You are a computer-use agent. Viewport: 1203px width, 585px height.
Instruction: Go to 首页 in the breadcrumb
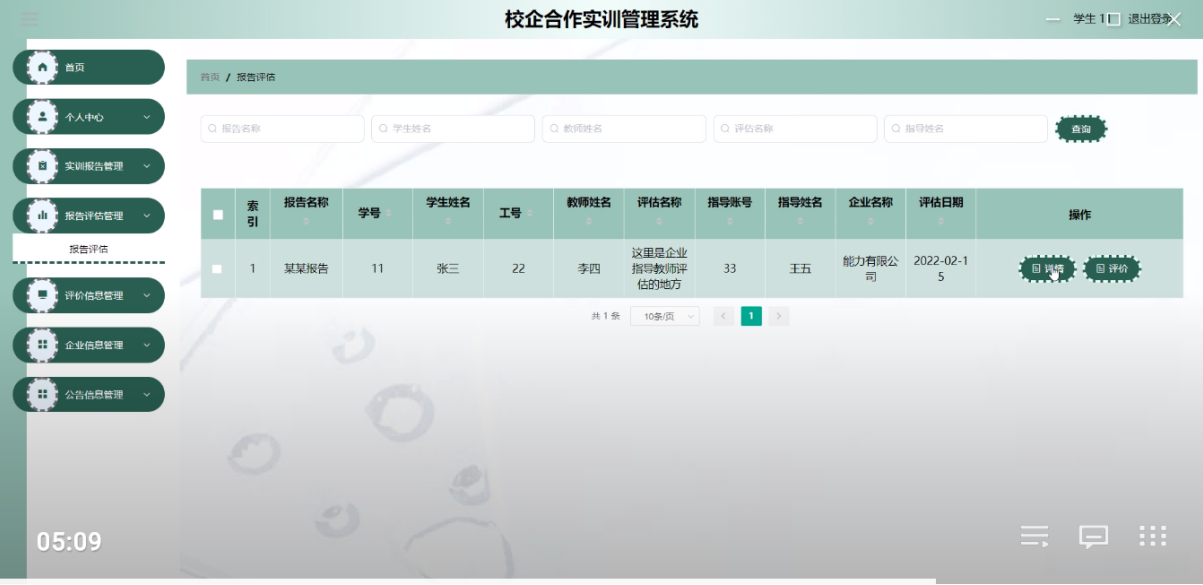[209, 77]
